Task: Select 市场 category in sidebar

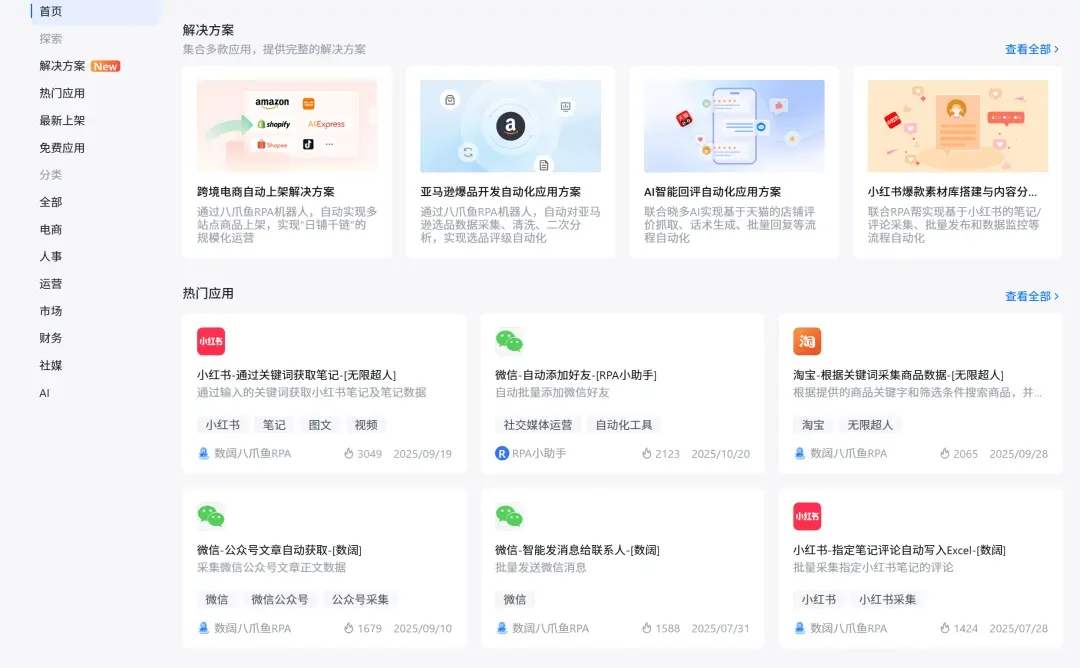Action: tap(50, 311)
